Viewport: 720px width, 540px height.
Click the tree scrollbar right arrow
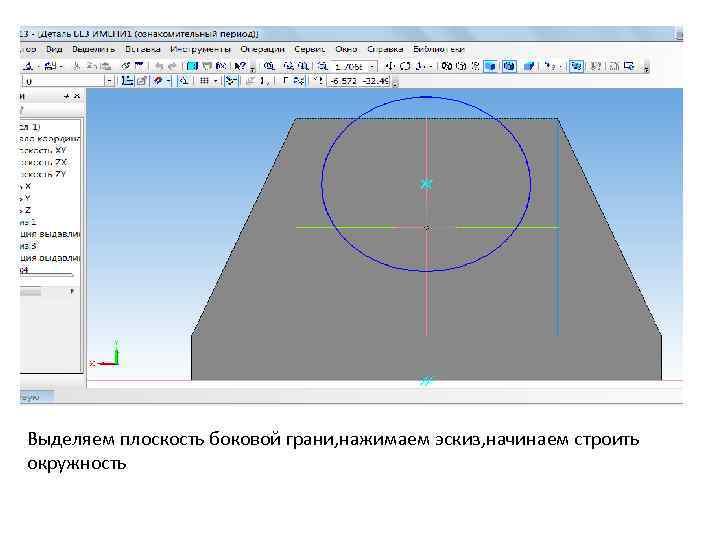tap(72, 292)
